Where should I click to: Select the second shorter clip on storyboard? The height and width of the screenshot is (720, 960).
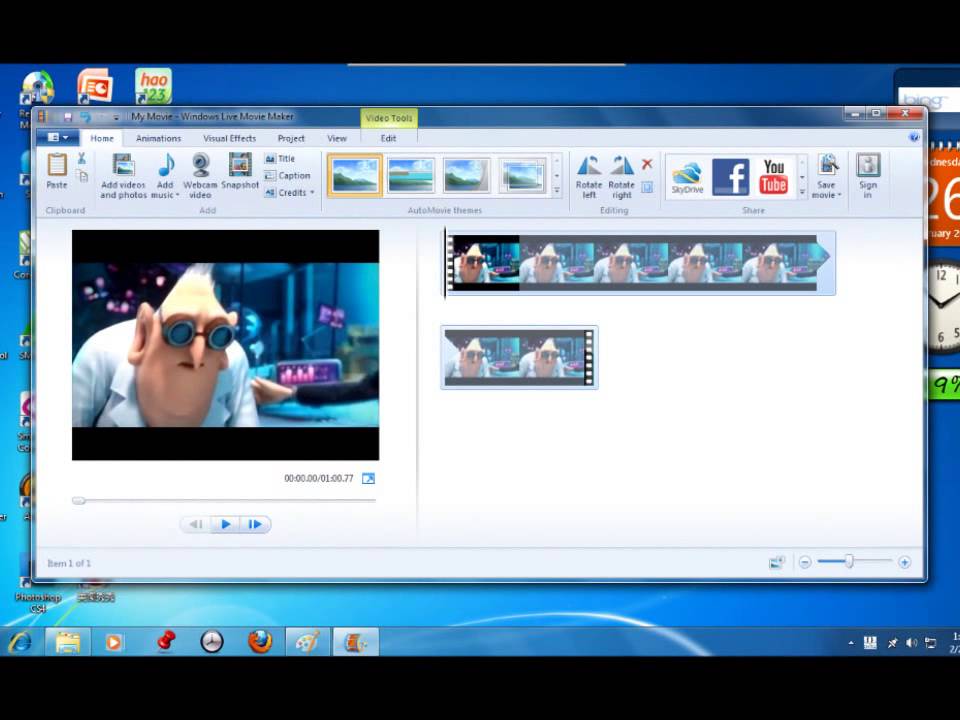[x=519, y=358]
